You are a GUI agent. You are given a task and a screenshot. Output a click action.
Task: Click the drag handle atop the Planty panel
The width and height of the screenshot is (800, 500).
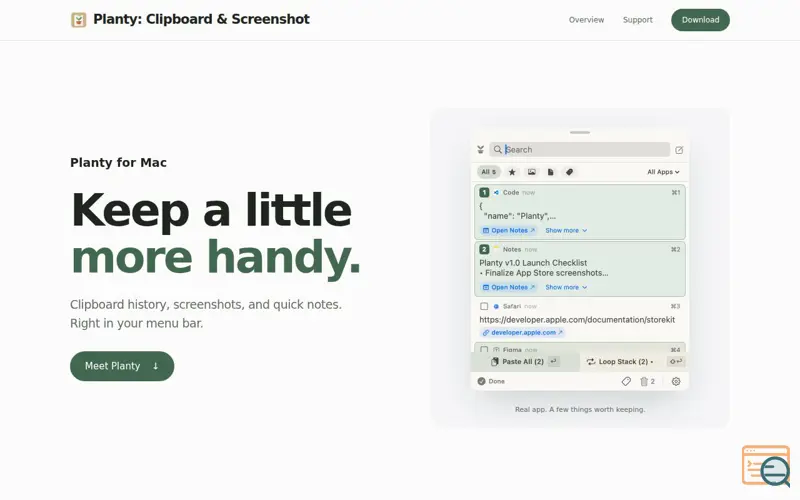coord(580,132)
